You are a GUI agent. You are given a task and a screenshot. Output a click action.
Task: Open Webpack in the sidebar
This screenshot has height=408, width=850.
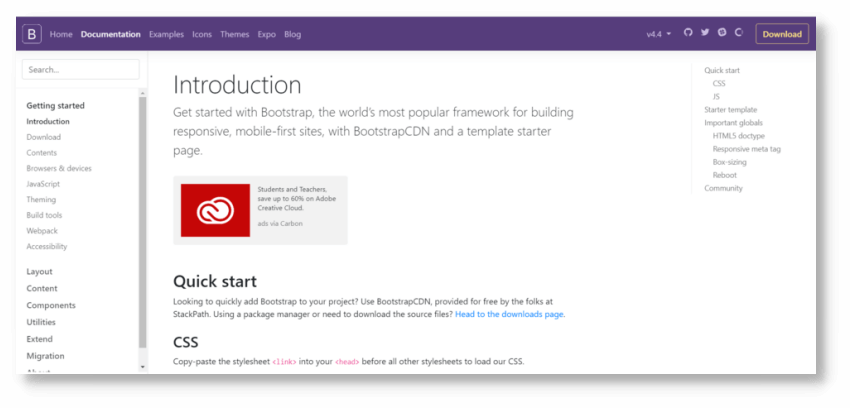pos(42,231)
